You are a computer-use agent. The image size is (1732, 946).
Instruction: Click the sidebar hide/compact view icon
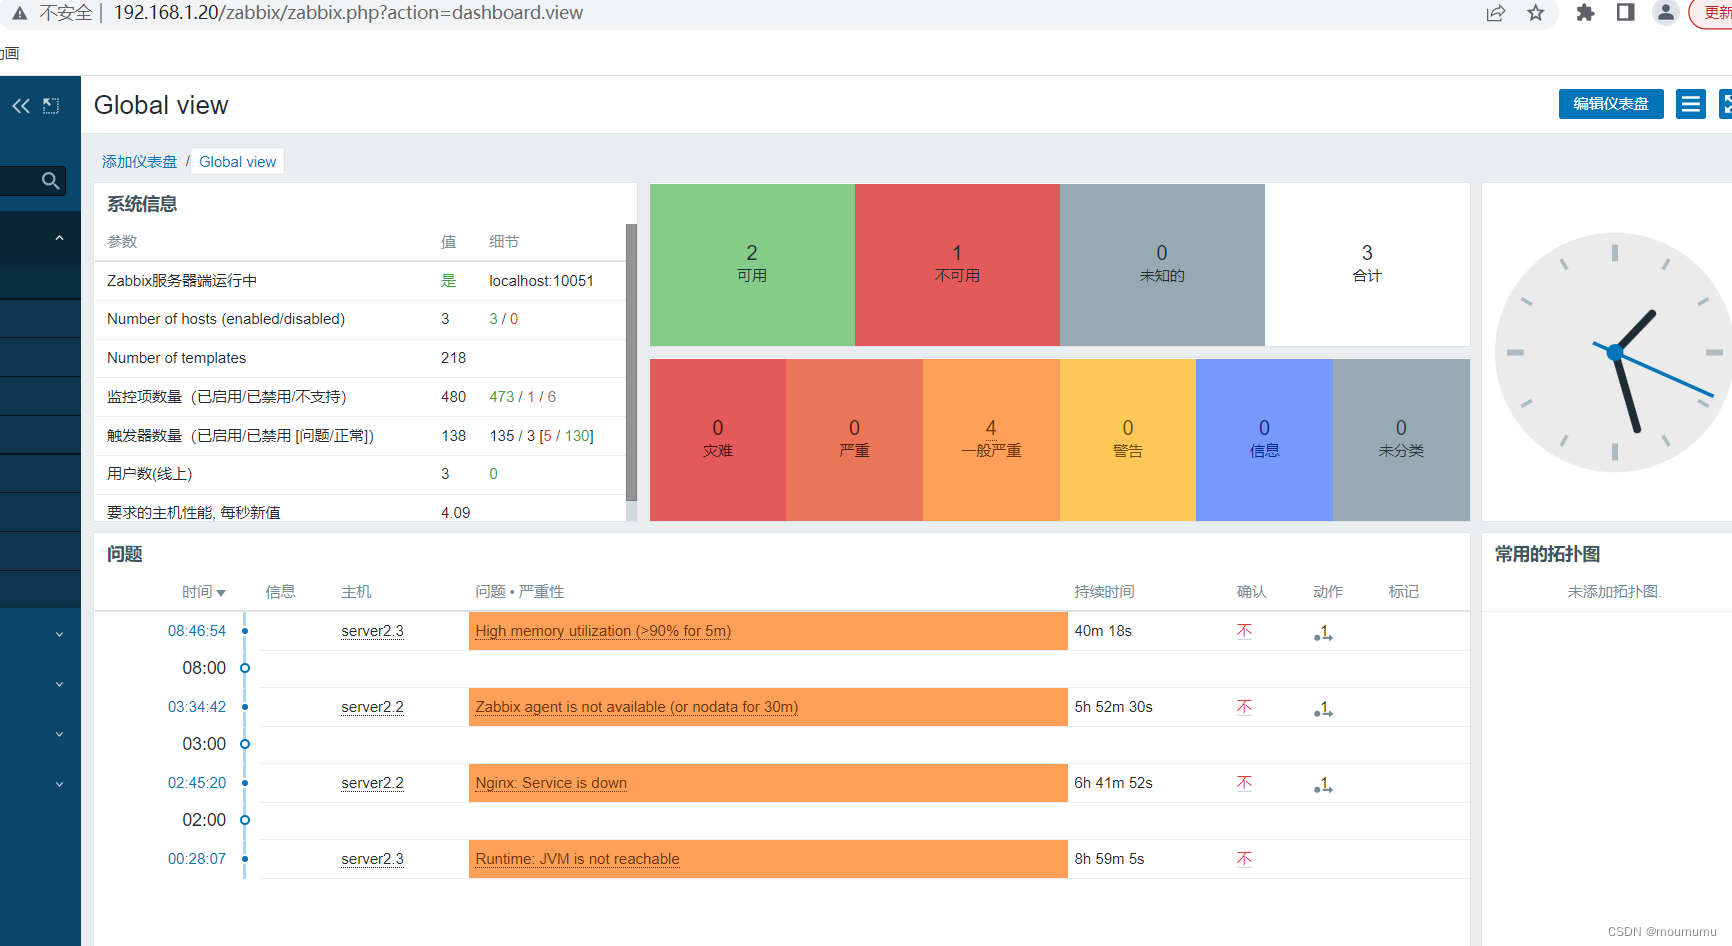coord(51,106)
